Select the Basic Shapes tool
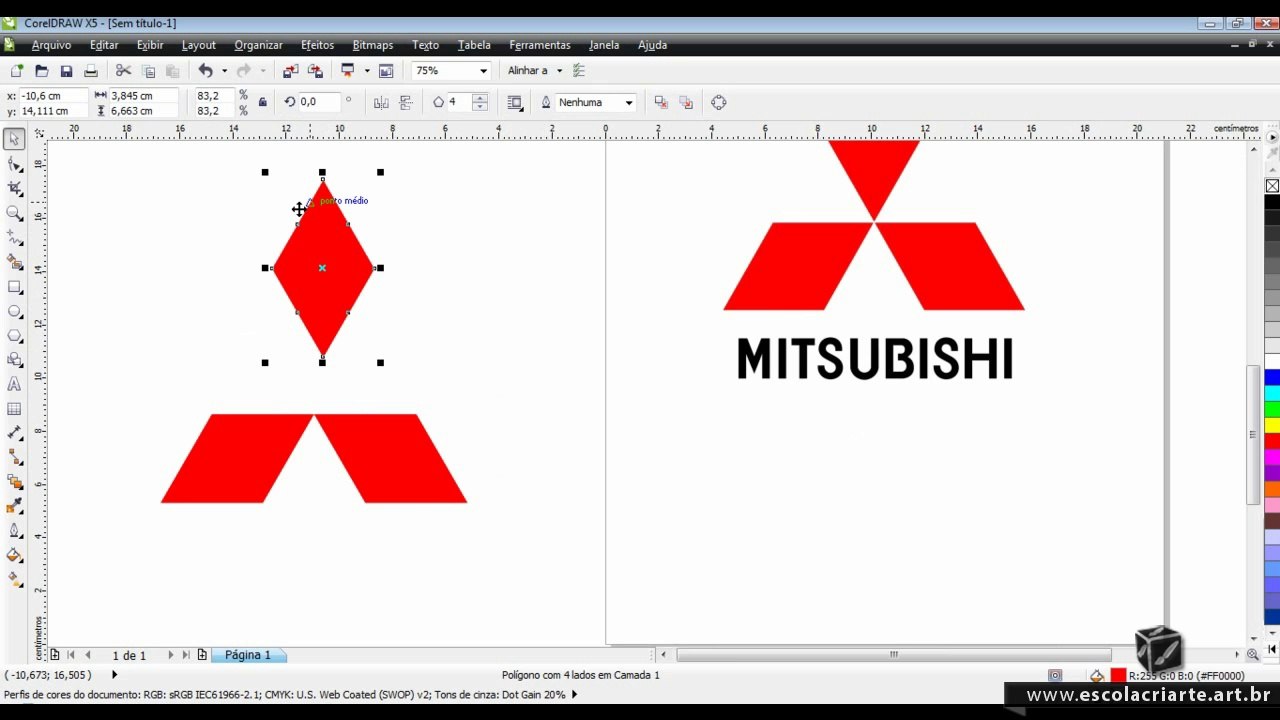 [x=14, y=360]
